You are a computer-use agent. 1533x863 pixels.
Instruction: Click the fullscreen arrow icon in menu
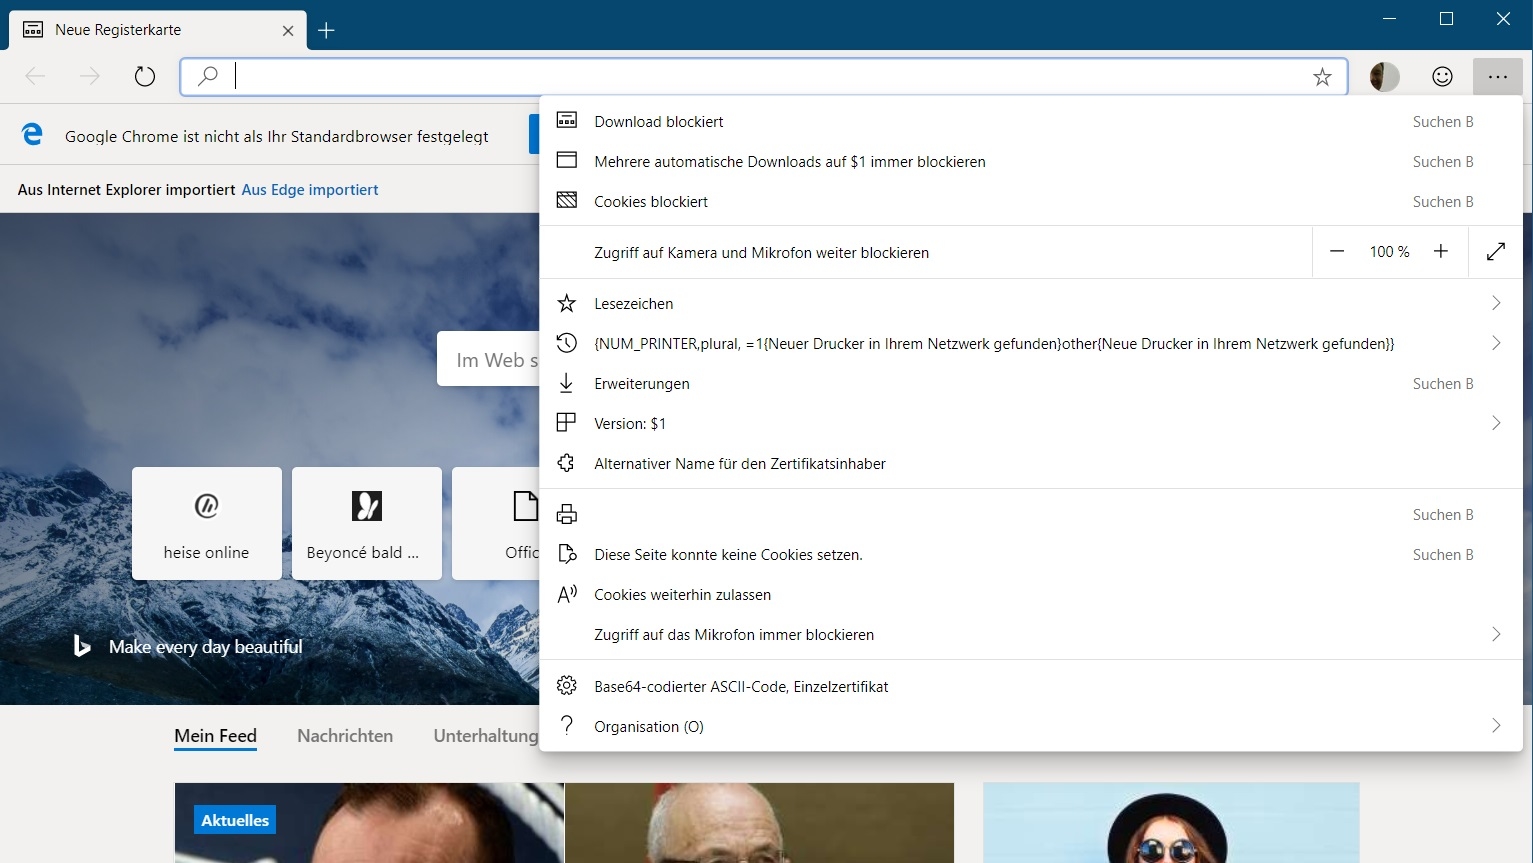1496,252
